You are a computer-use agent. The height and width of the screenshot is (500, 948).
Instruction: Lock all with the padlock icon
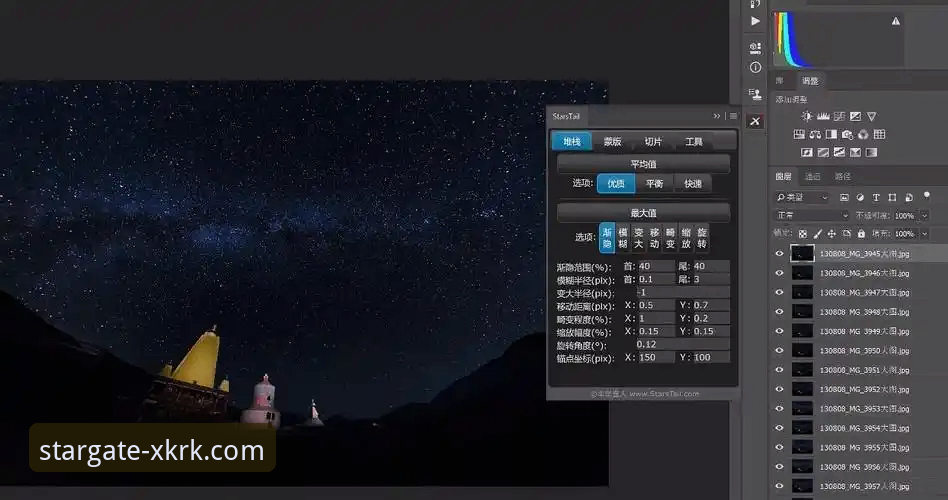tap(861, 233)
